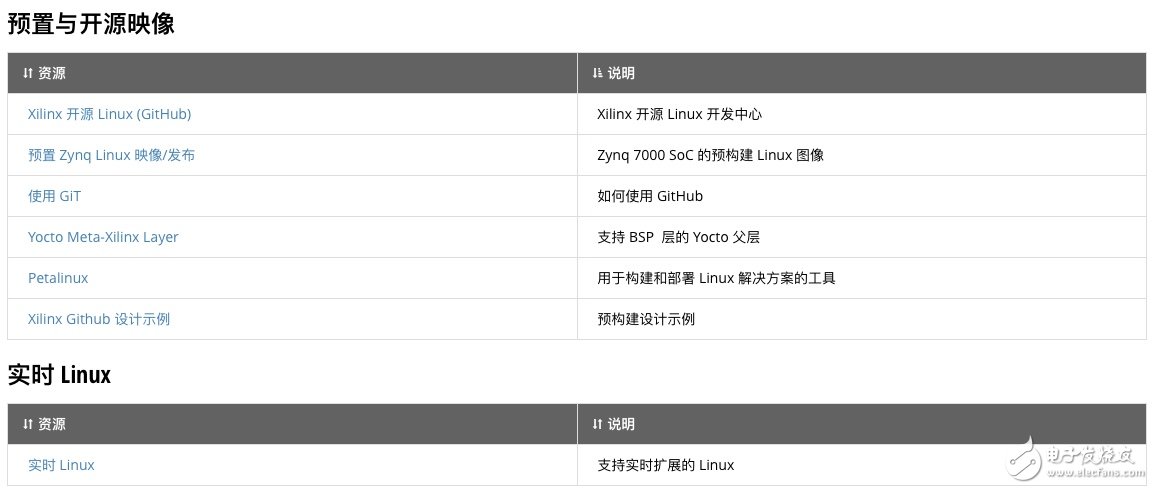
Task: Select the 支持实时扩展的 Linux description cell
Action: point(665,465)
